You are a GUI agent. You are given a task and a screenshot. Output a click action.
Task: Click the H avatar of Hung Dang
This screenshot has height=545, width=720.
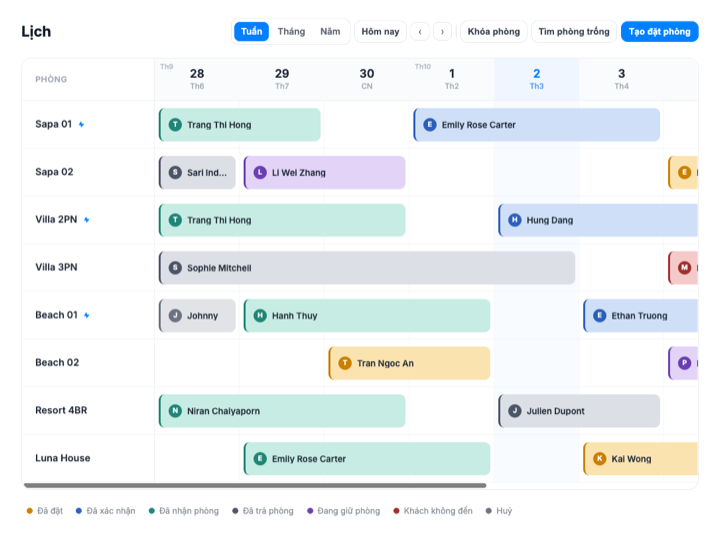[515, 220]
